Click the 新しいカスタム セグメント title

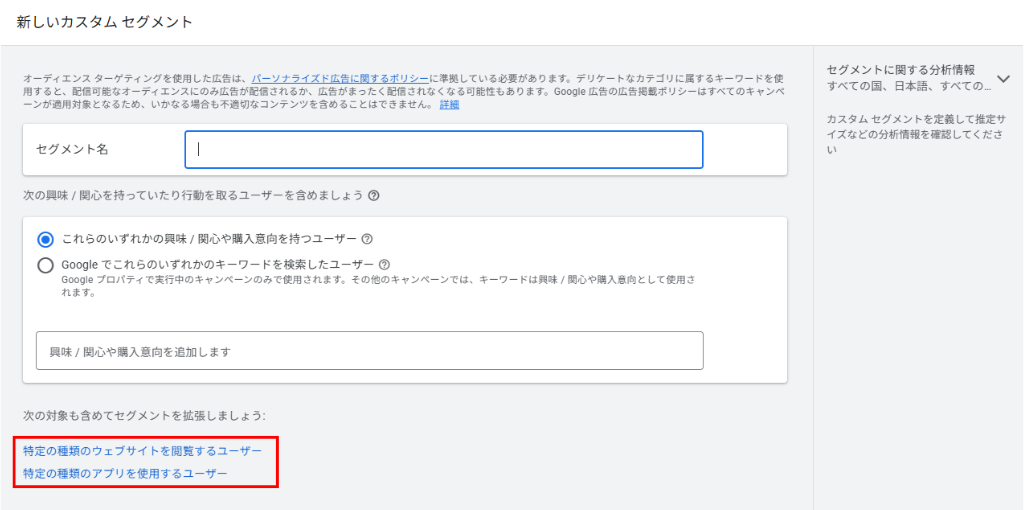click(x=104, y=22)
